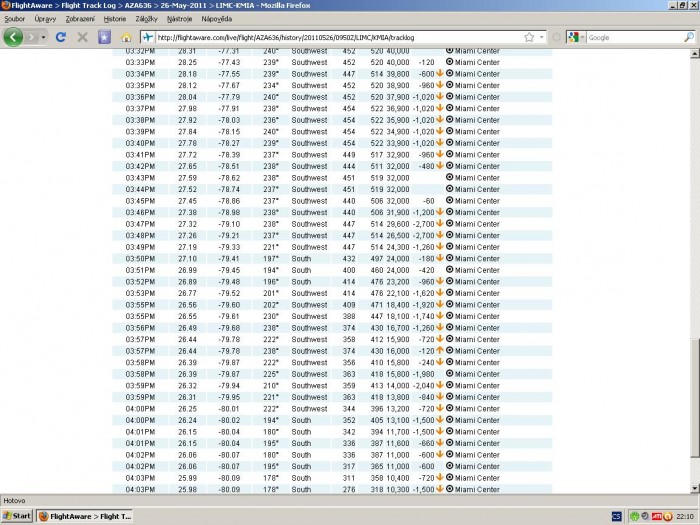Screen dimensions: 700x525
Task: Click the Miami Center icon in 03:45PM row
Action: coord(450,200)
